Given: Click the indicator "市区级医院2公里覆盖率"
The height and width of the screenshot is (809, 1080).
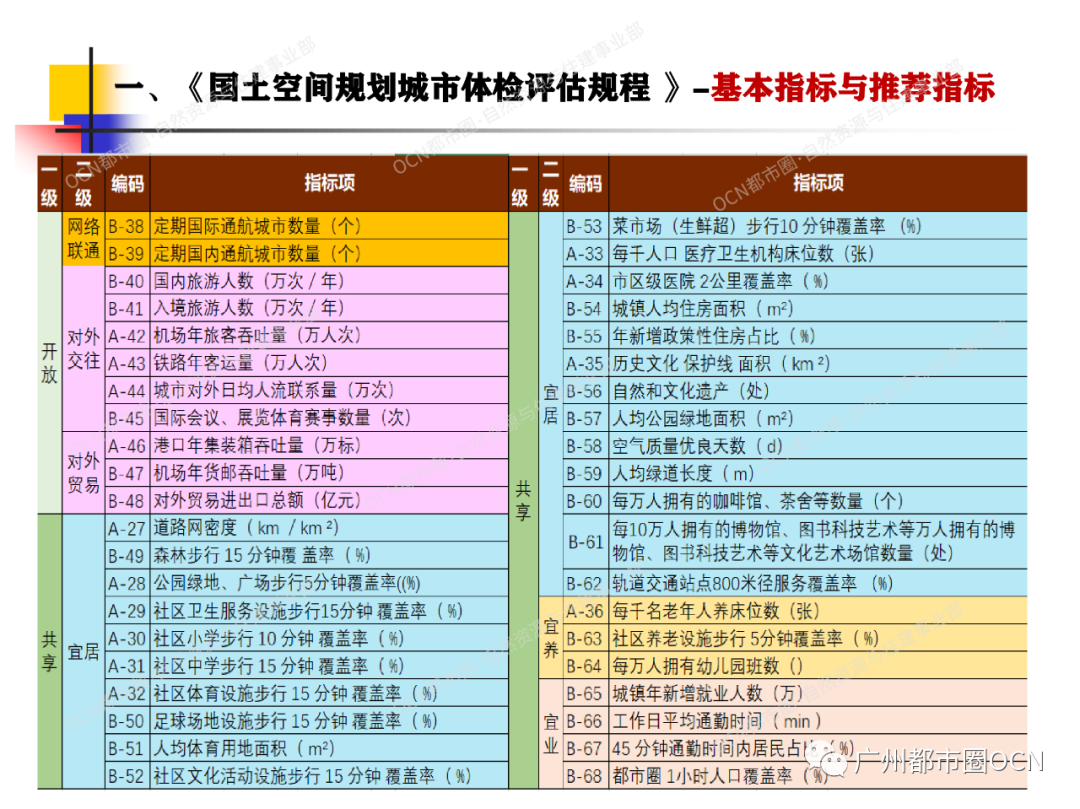Looking at the screenshot, I should (720, 281).
